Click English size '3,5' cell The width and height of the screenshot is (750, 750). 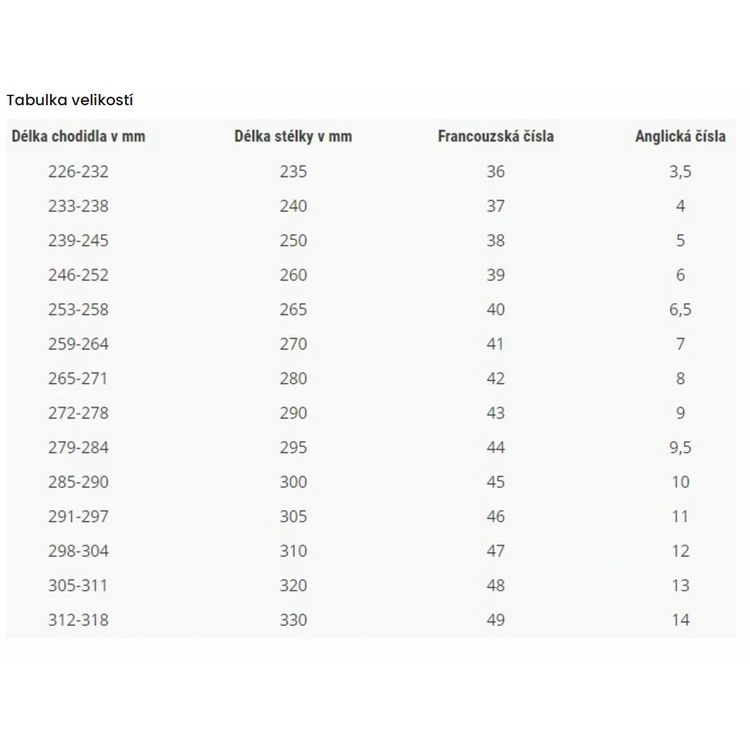(x=680, y=172)
